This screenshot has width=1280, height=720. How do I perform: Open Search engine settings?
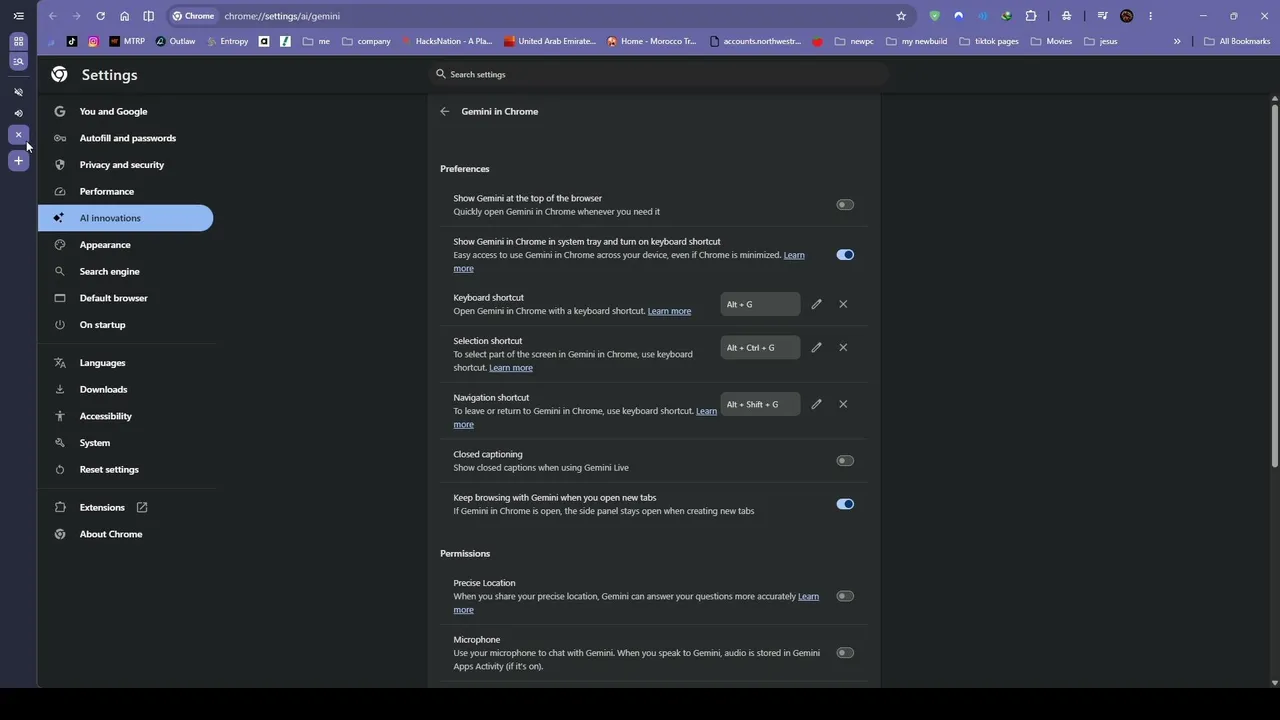[x=125, y=271]
